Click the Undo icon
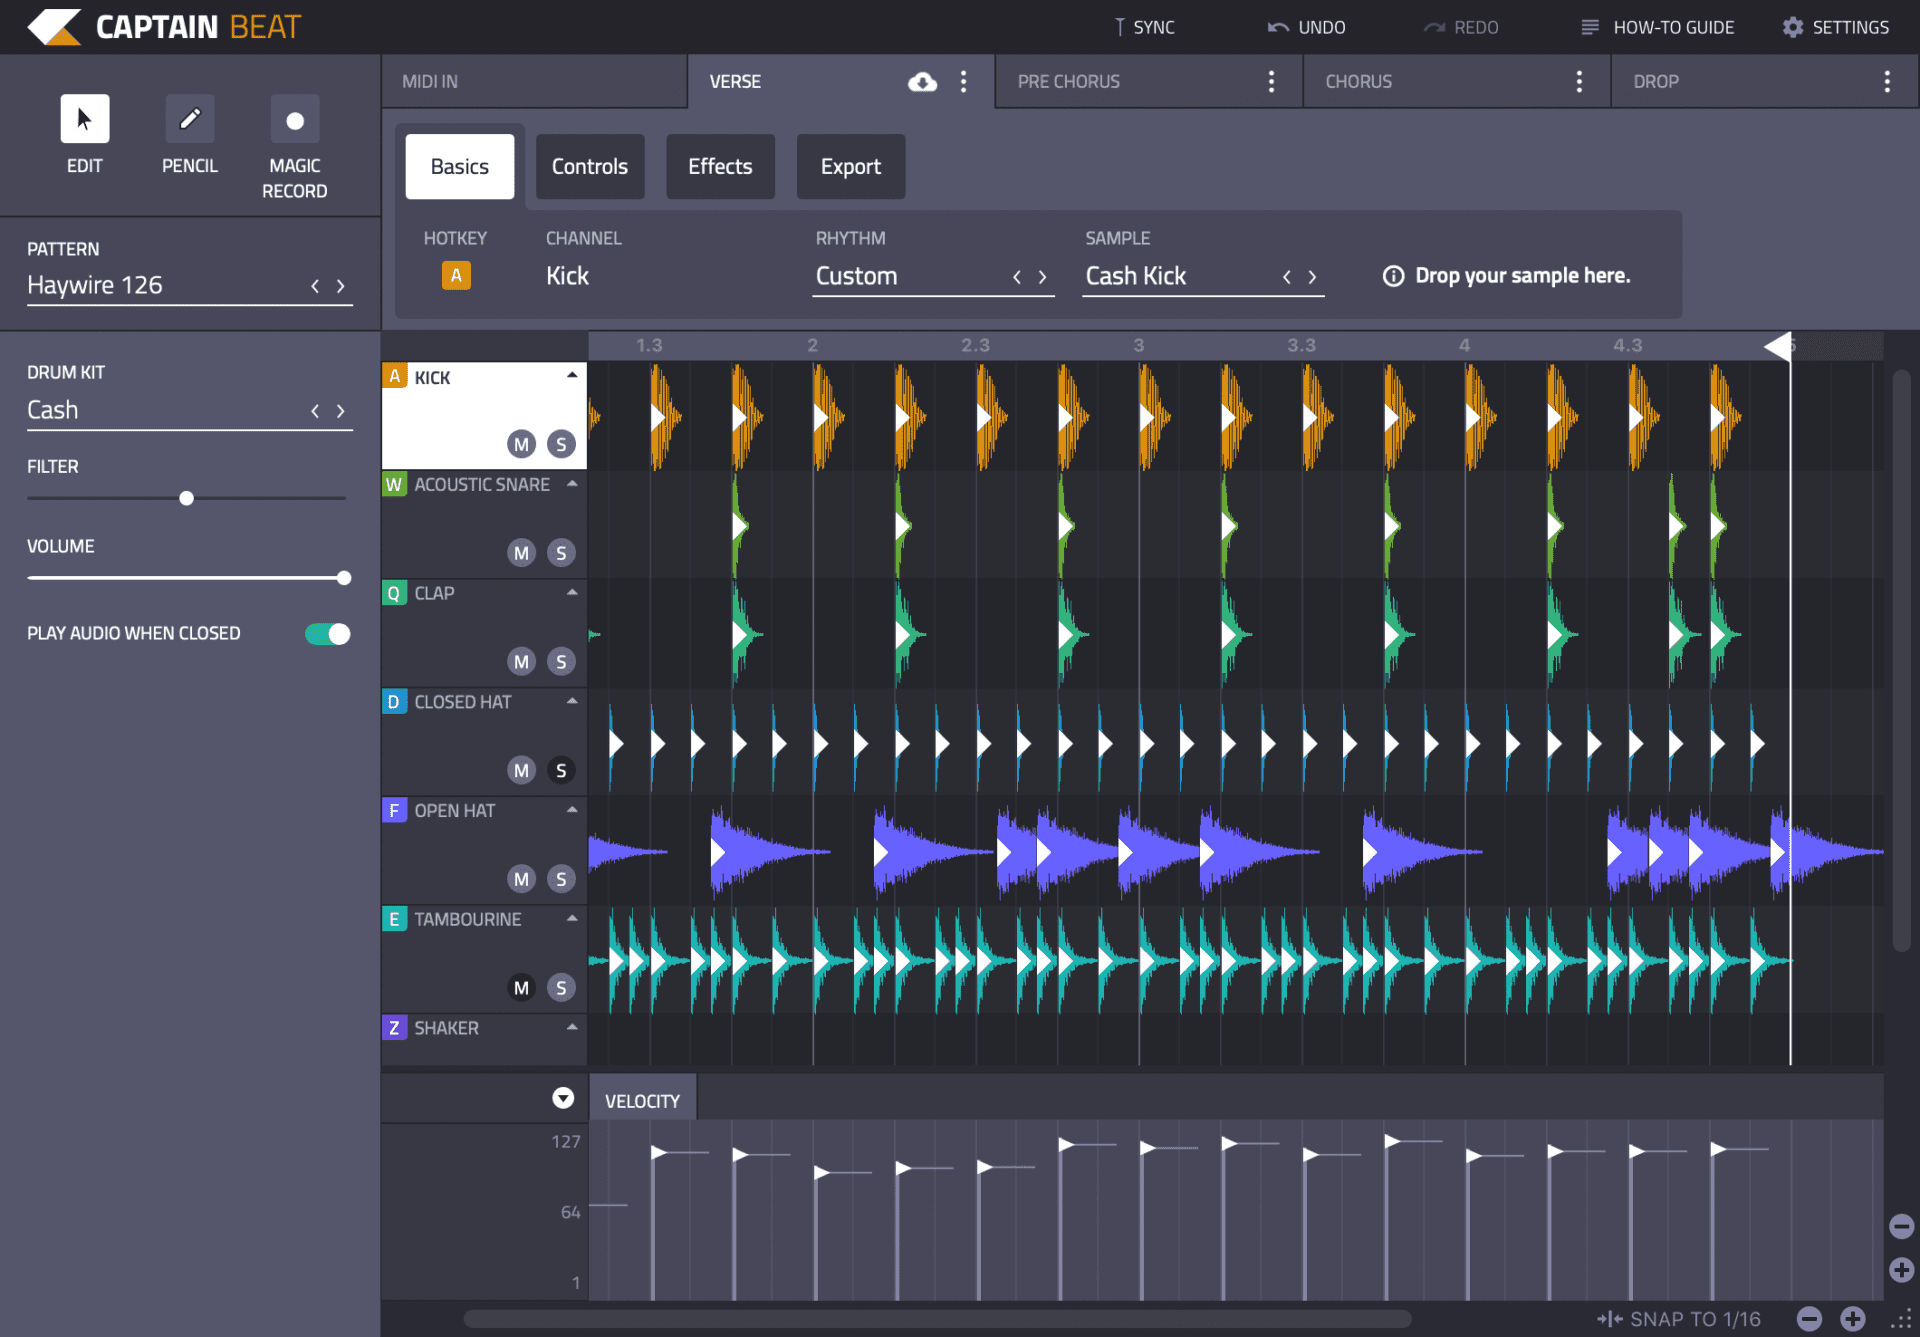1920x1337 pixels. [x=1277, y=27]
